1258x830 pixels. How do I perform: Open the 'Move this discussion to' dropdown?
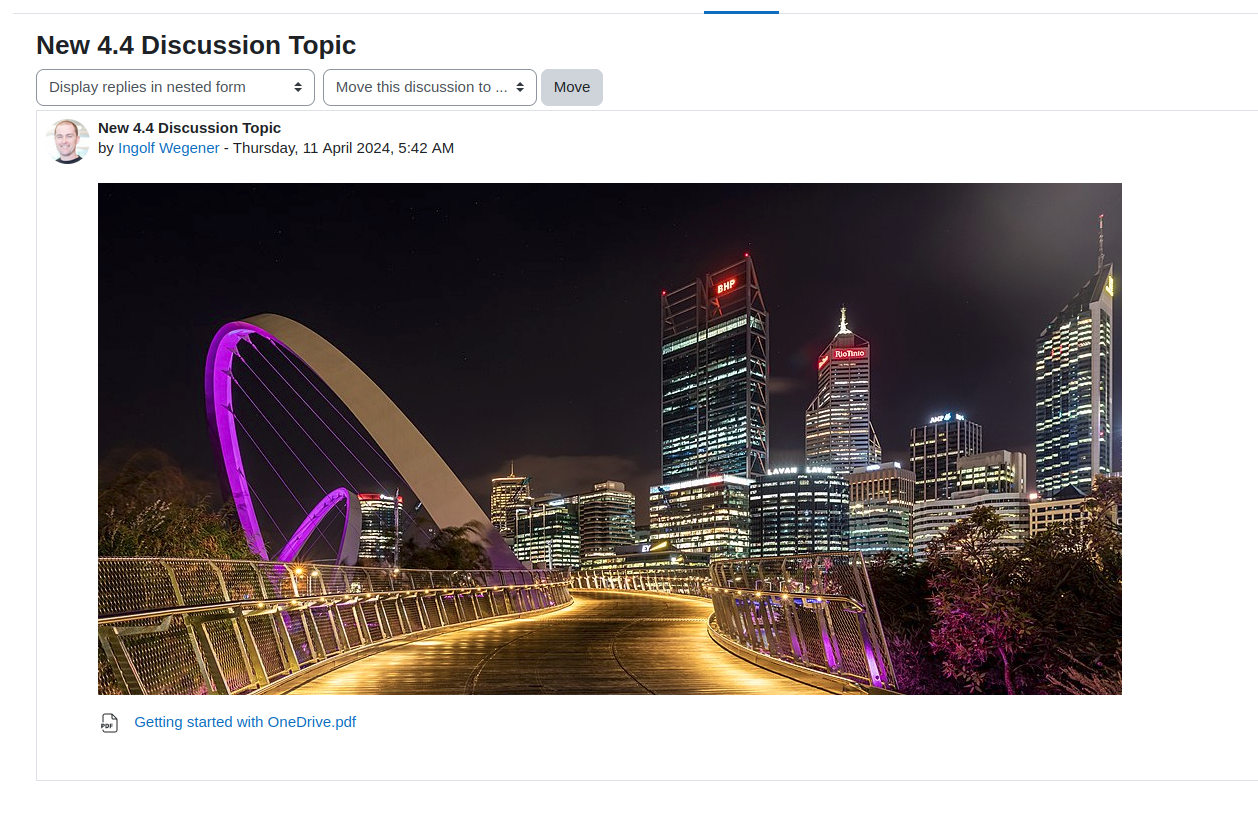click(429, 87)
